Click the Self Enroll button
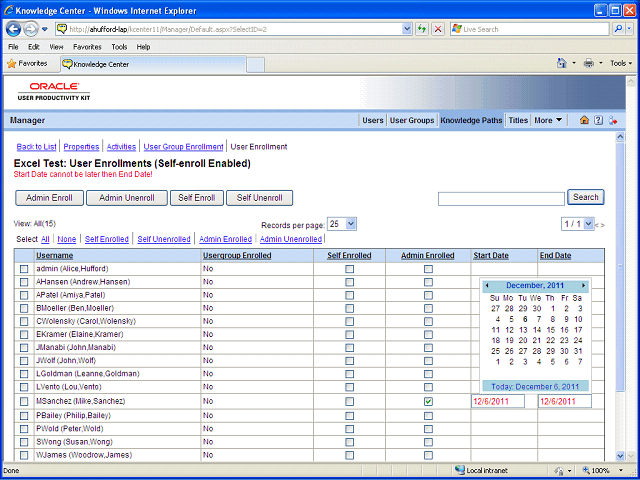The image size is (640, 480). coord(197,198)
